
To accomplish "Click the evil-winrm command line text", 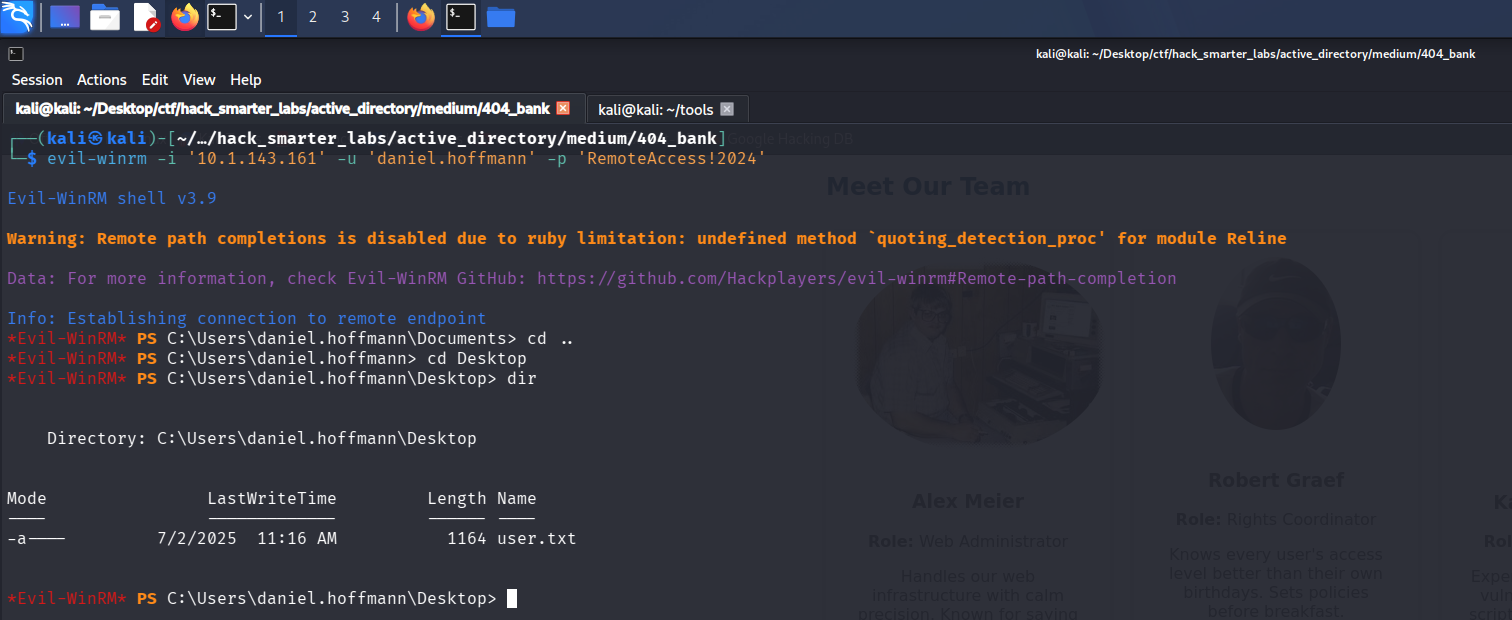I will coord(407,158).
